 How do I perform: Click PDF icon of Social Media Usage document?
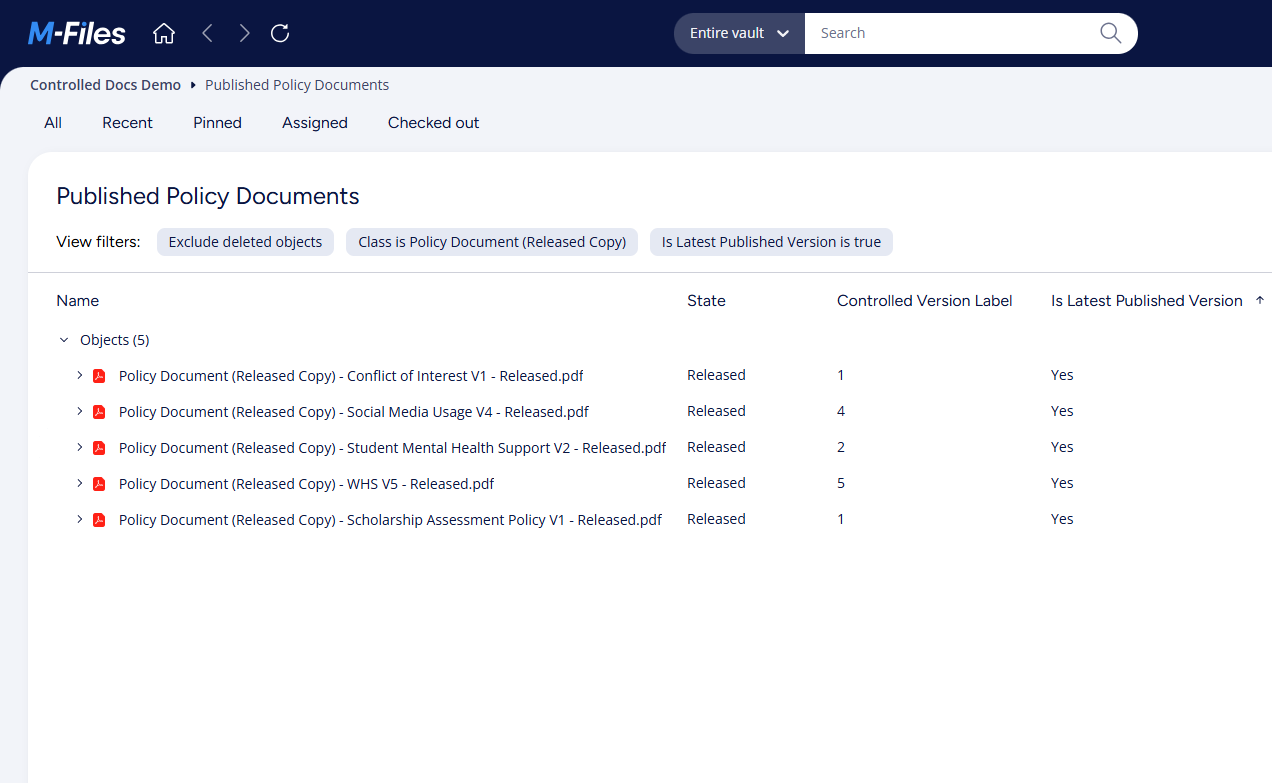point(99,412)
